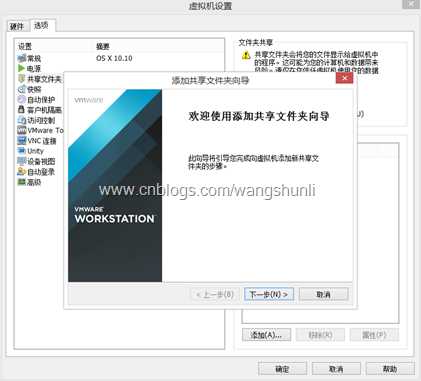Select the 电源 row text

(x=34, y=69)
